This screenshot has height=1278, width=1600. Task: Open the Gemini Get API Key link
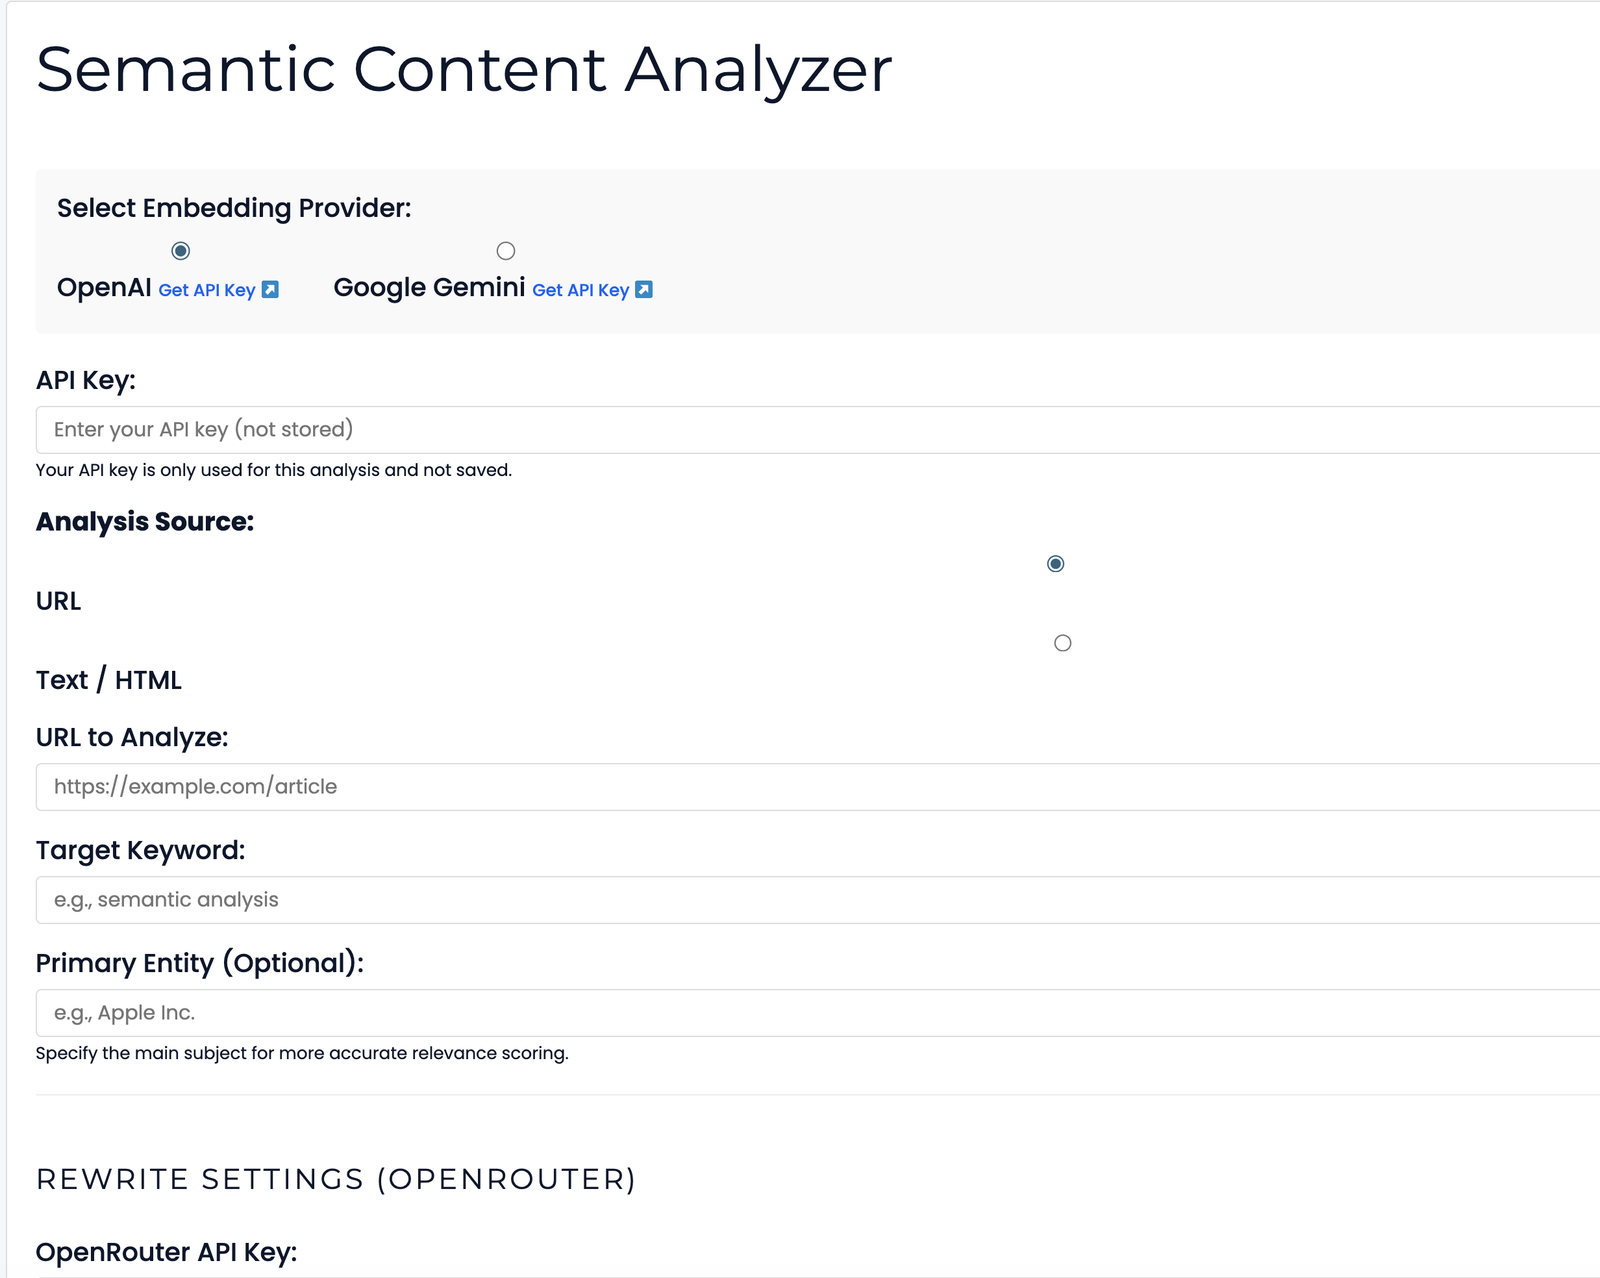[582, 290]
